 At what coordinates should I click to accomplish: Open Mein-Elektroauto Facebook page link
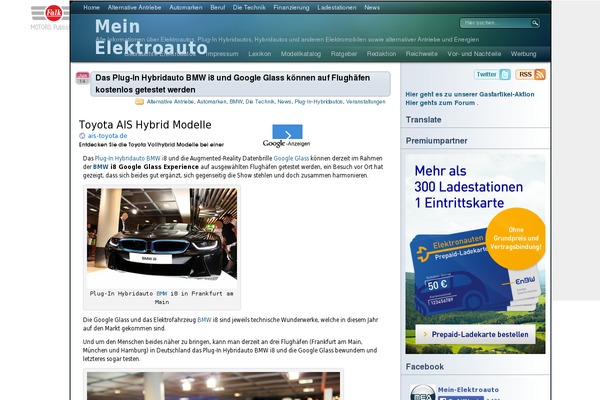coord(468,390)
